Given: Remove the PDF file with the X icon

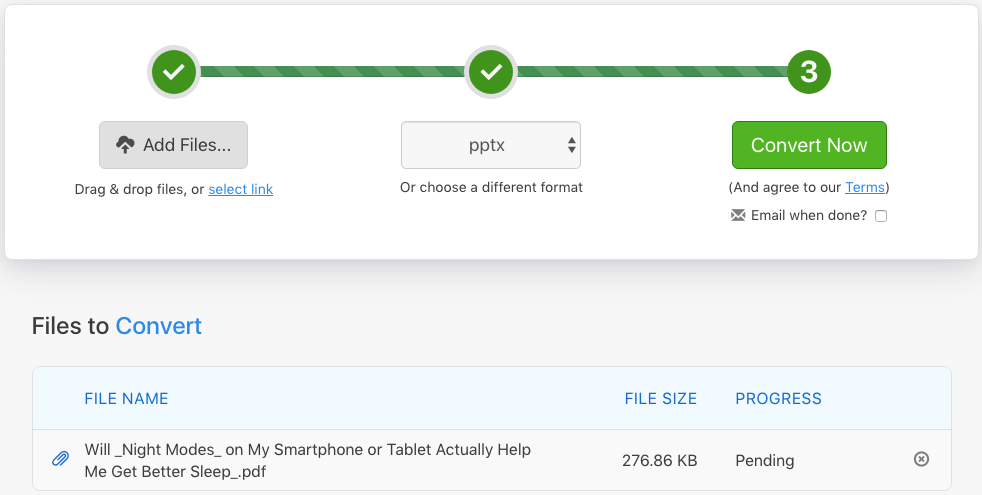Looking at the screenshot, I should coord(922,459).
